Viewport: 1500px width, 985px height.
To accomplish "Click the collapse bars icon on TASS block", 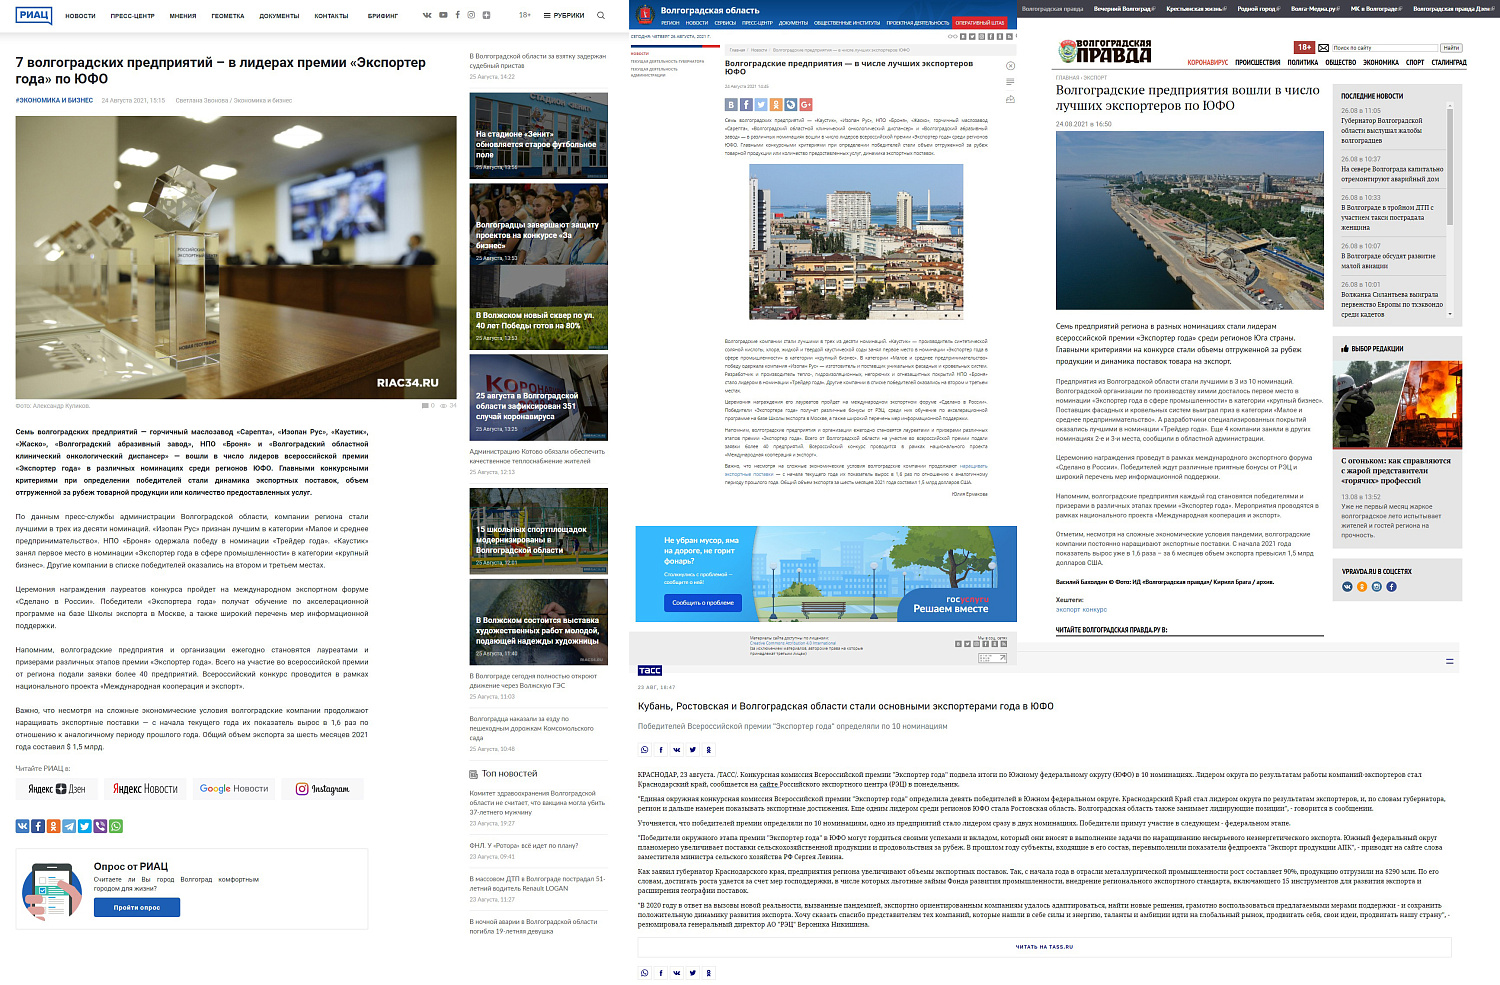I will point(1450,662).
